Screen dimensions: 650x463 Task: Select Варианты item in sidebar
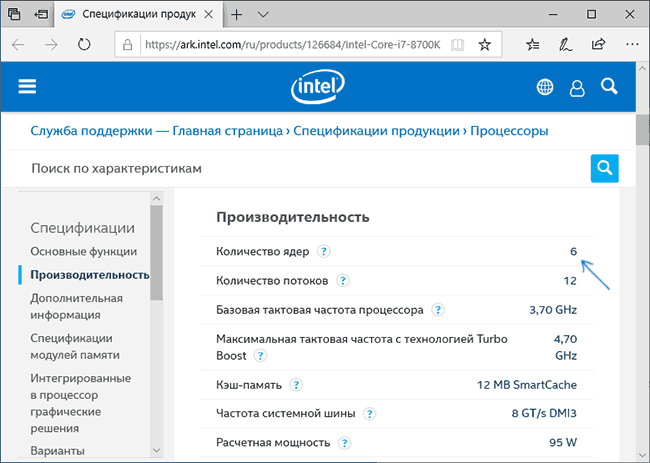point(58,451)
